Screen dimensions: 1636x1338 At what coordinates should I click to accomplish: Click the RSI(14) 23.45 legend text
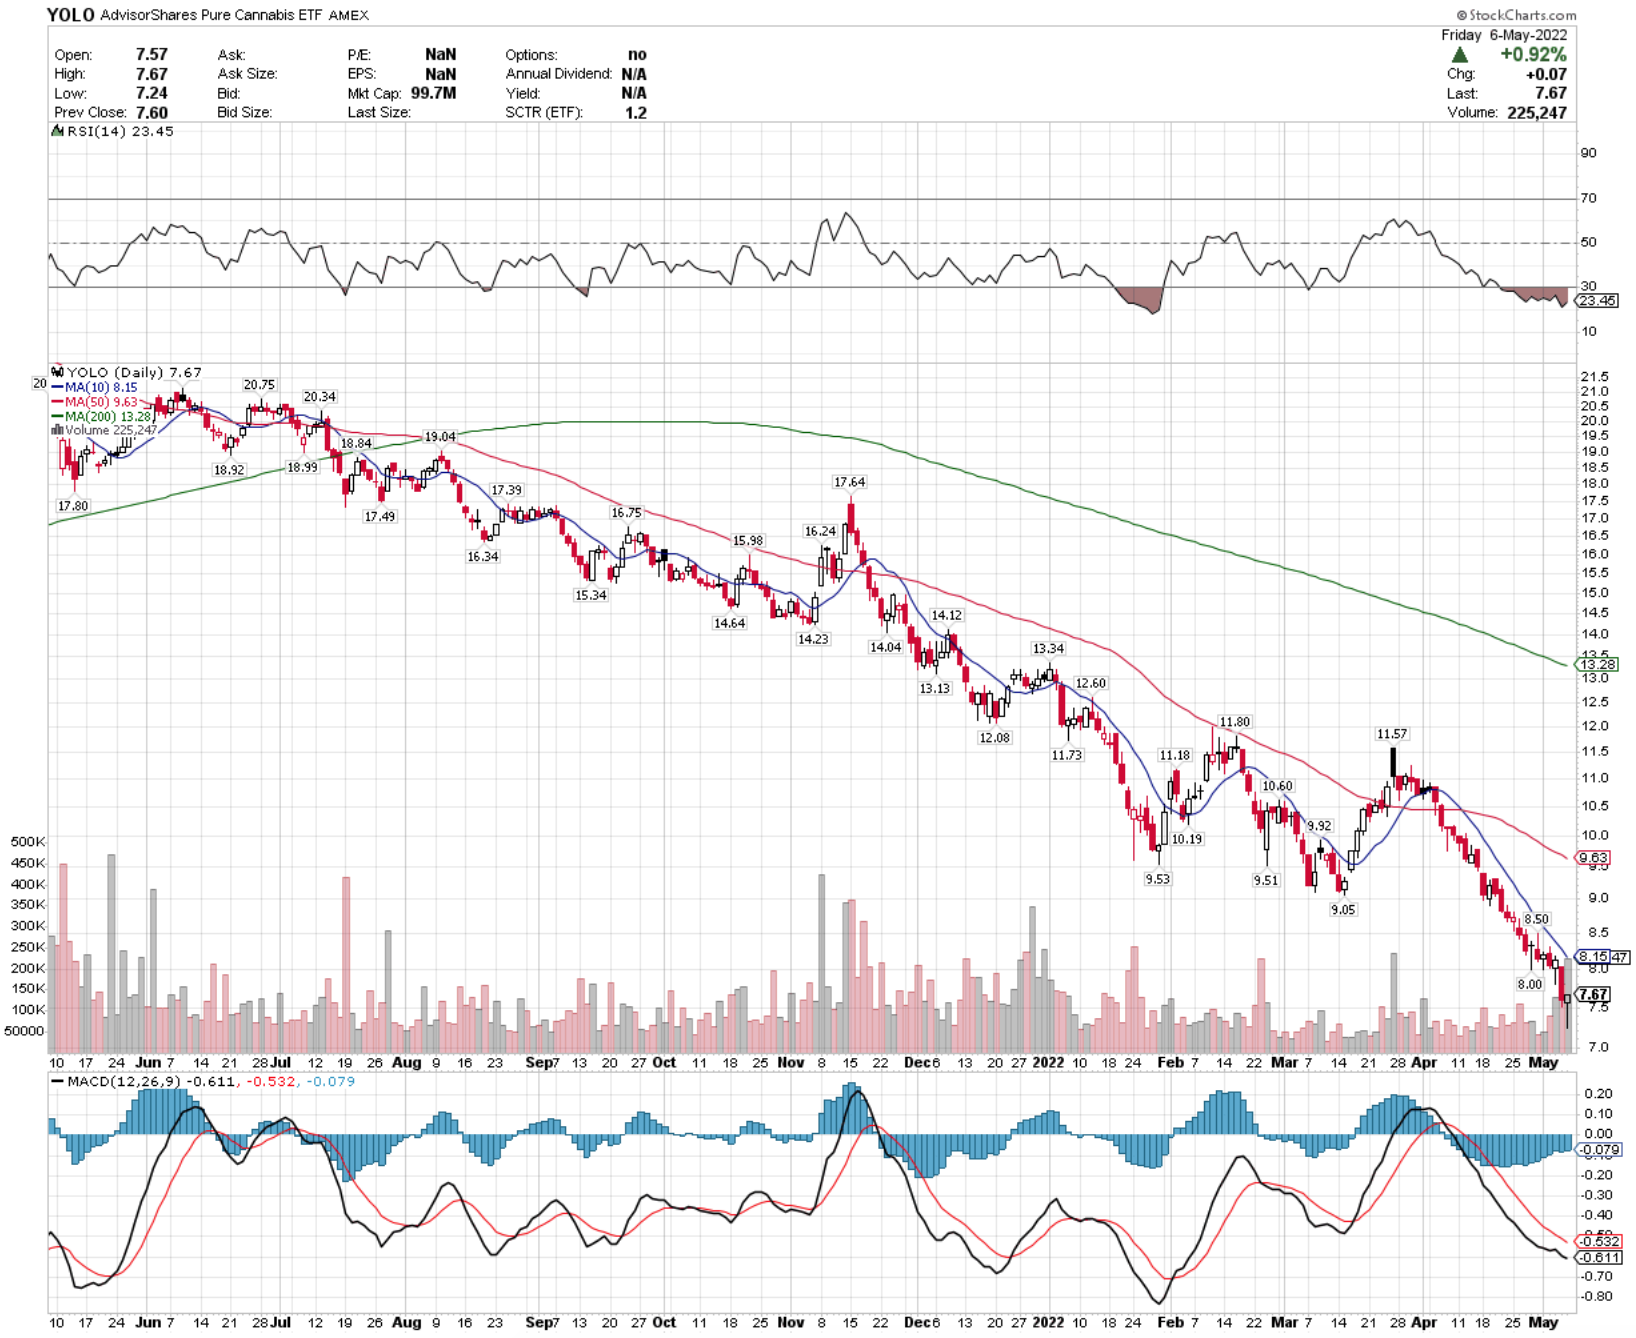[x=120, y=131]
